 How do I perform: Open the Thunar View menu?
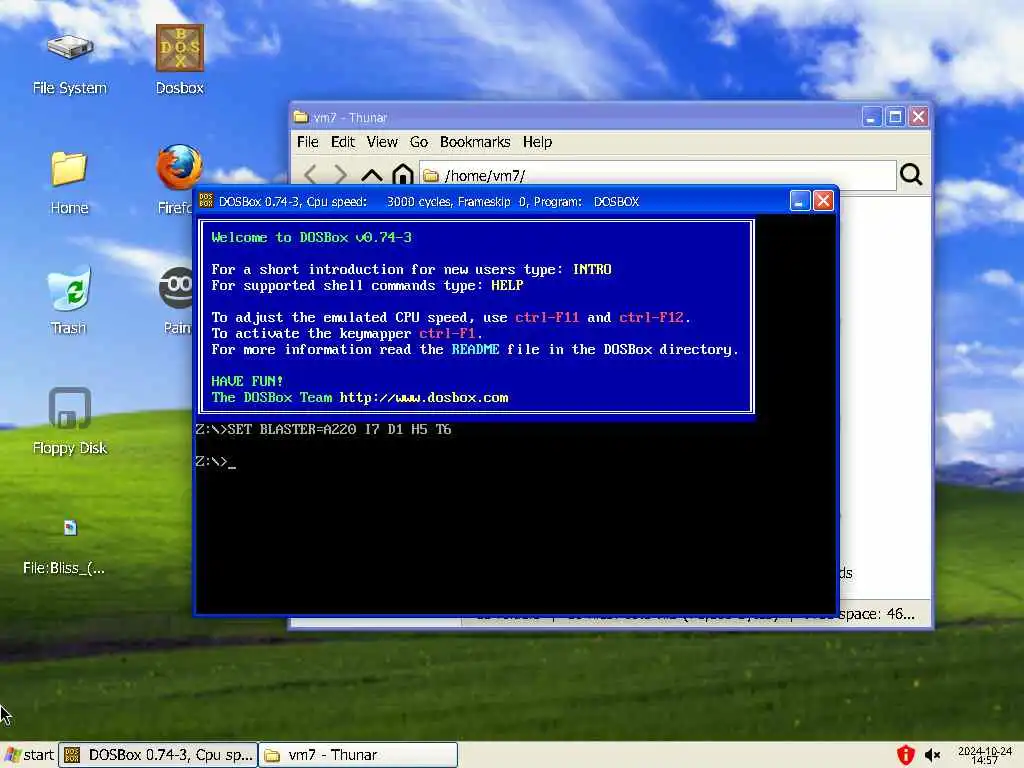382,142
